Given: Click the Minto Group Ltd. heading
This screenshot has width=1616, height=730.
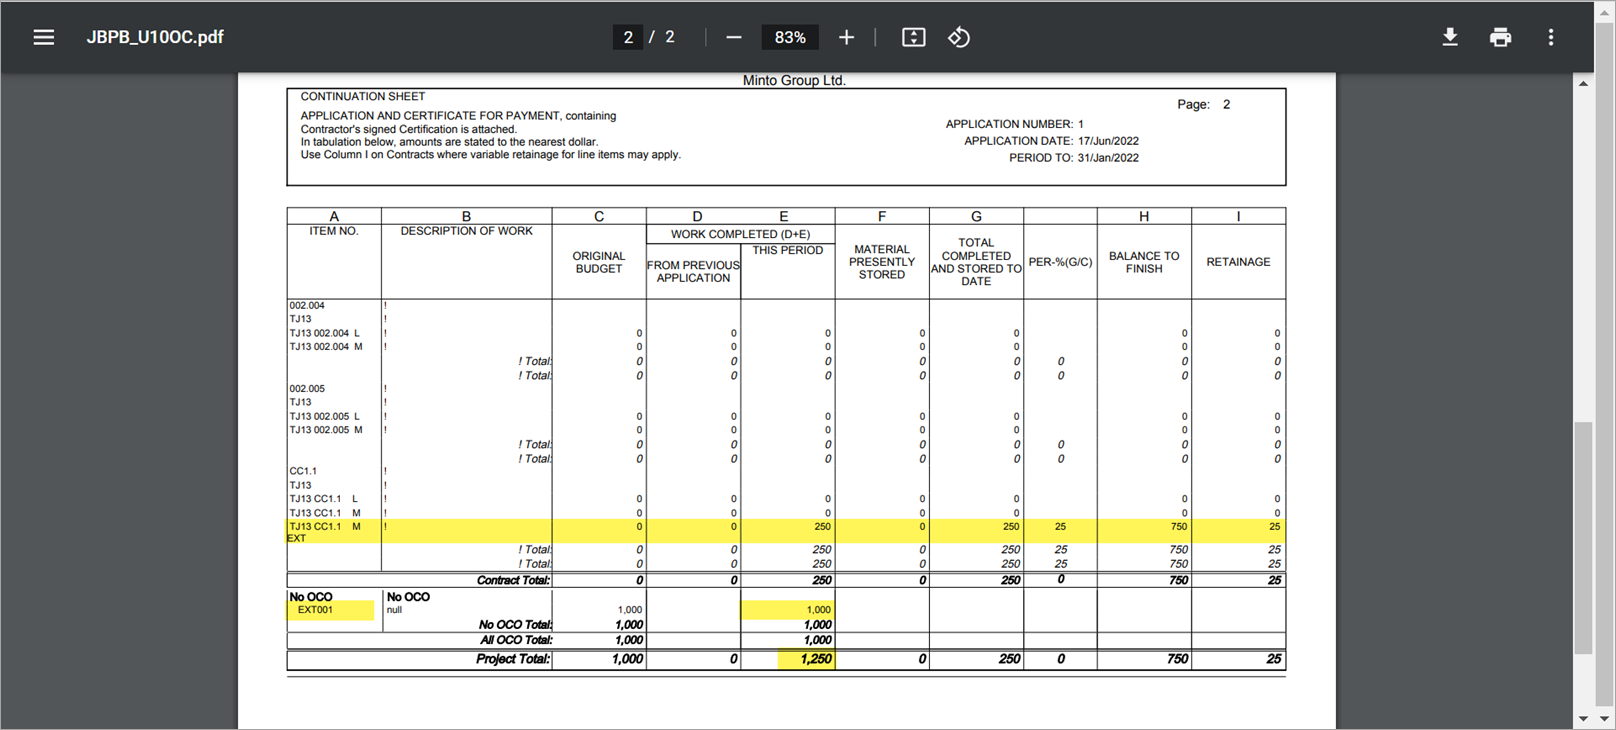Looking at the screenshot, I should click(794, 81).
